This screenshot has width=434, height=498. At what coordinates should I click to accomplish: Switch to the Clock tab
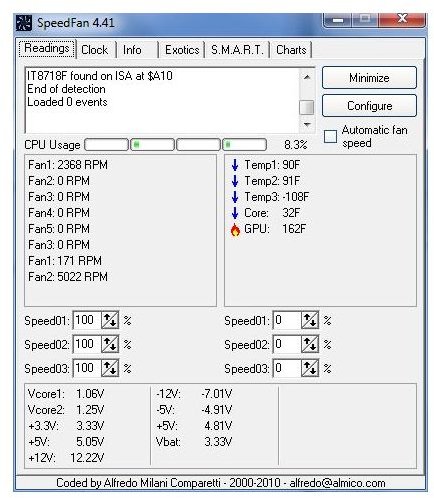(x=95, y=50)
